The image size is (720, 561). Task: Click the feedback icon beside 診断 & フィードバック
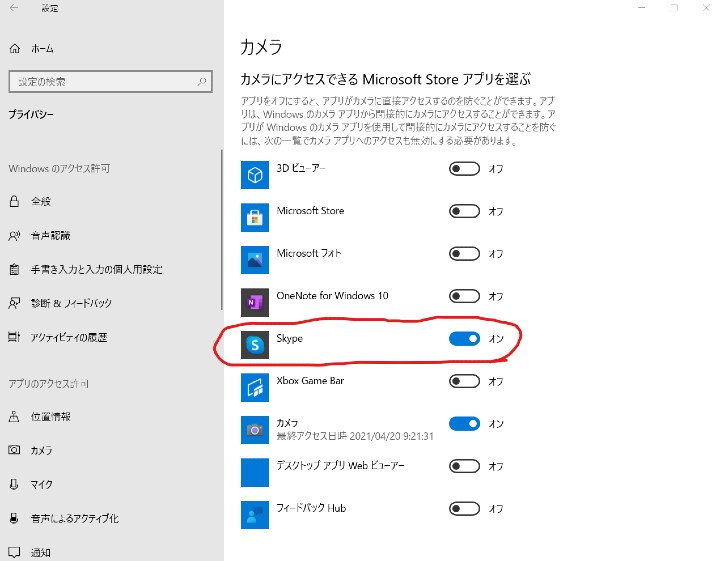tap(14, 303)
